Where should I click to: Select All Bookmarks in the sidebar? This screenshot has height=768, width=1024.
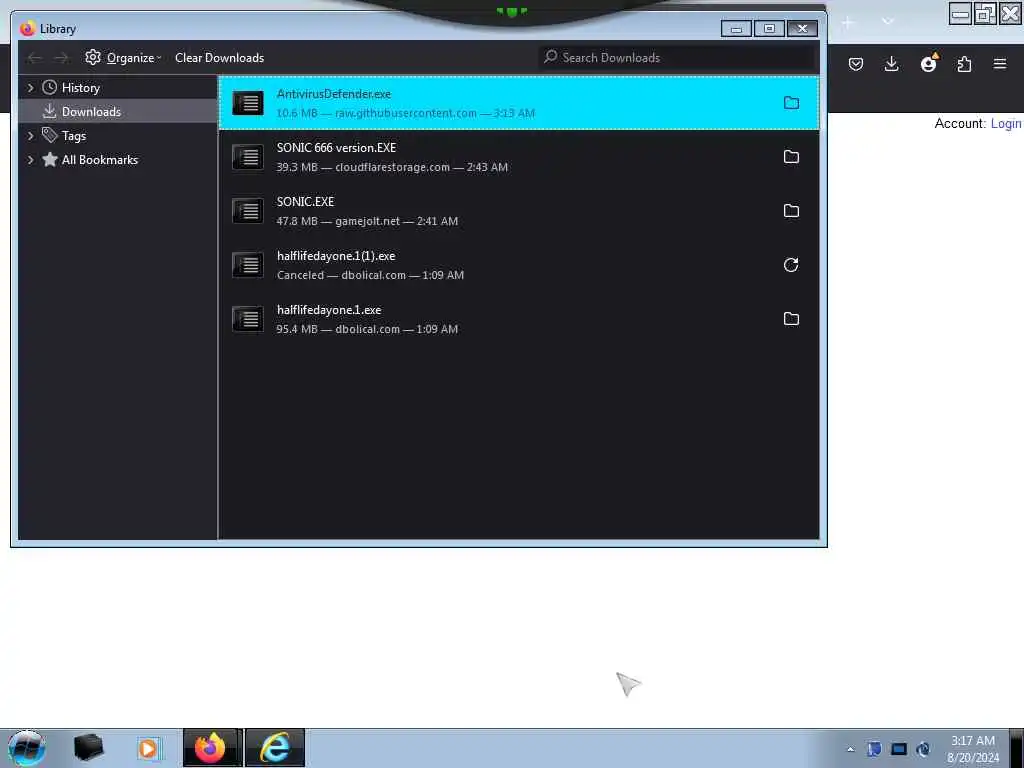(x=99, y=160)
